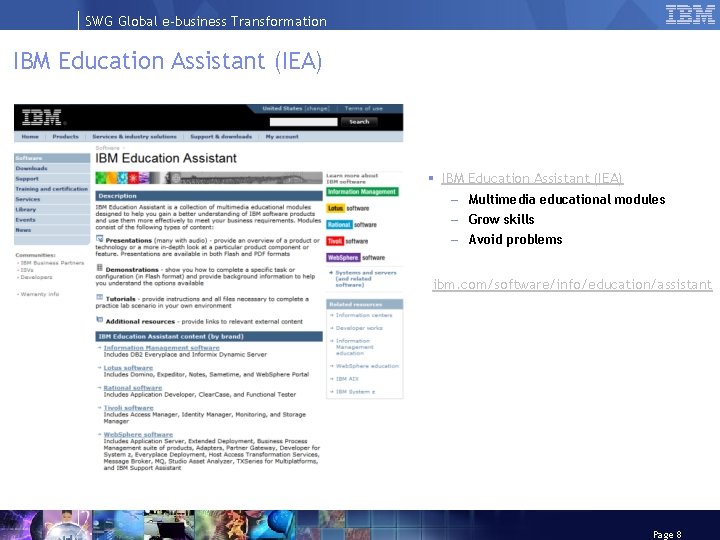
Task: Click the colorful banner image under the title
Action: pos(209,178)
